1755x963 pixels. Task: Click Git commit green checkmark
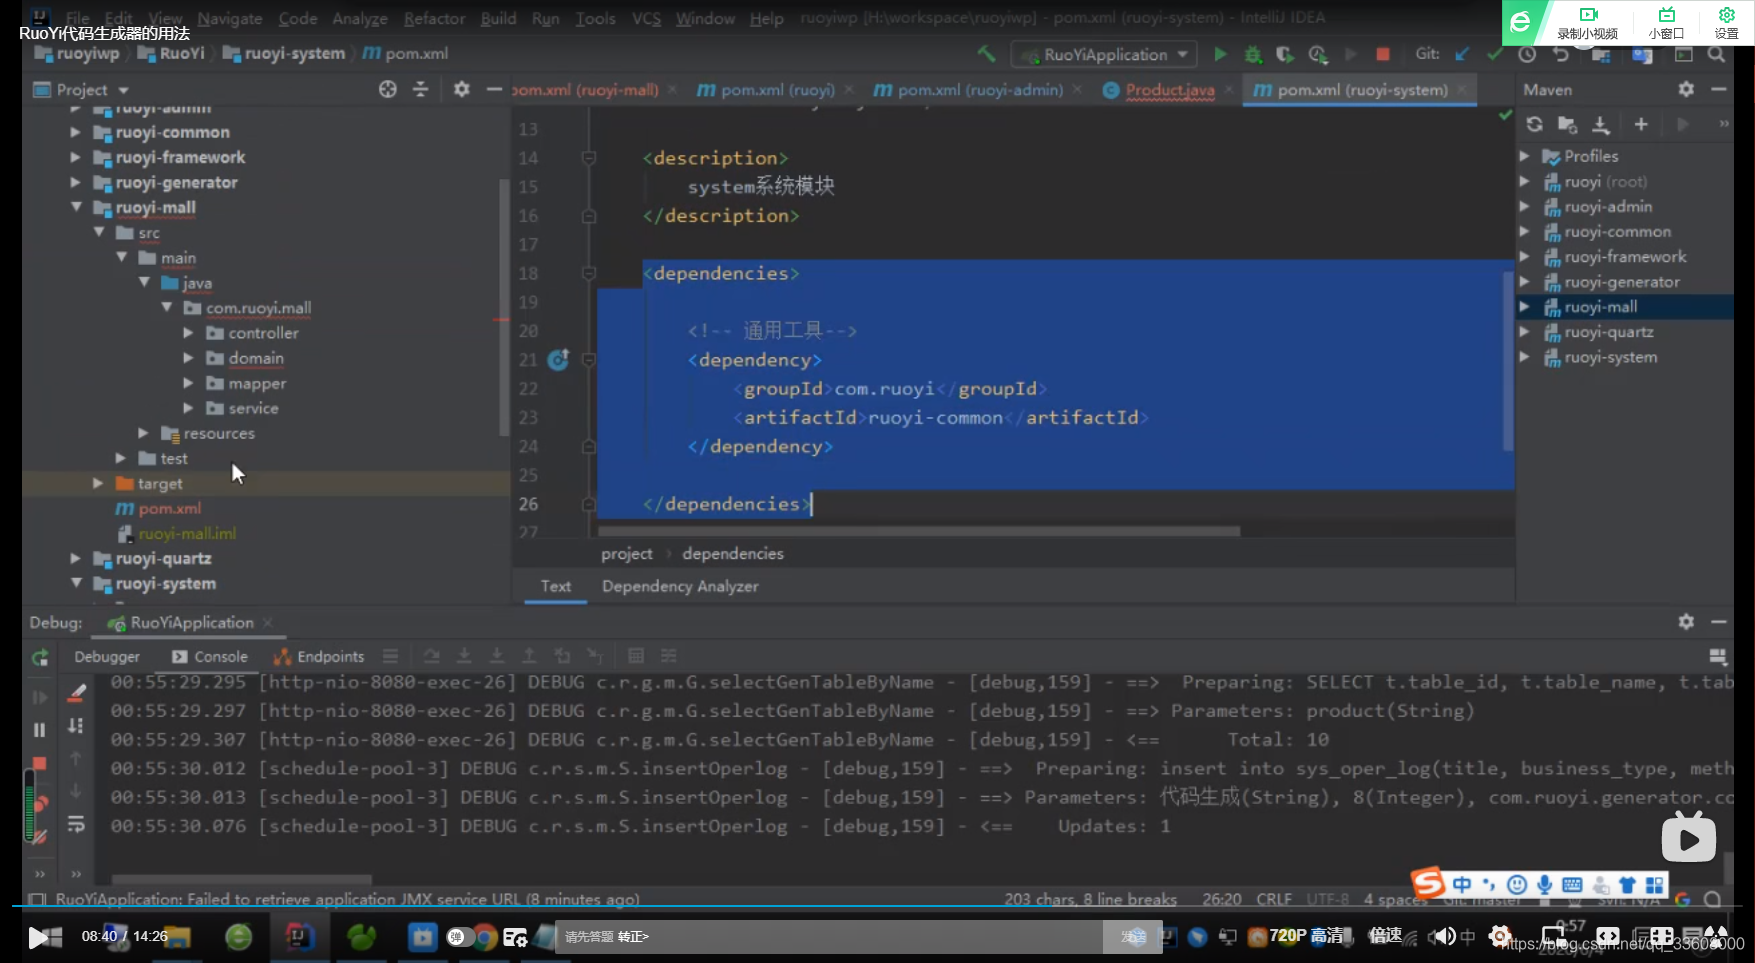pyautogui.click(x=1494, y=54)
